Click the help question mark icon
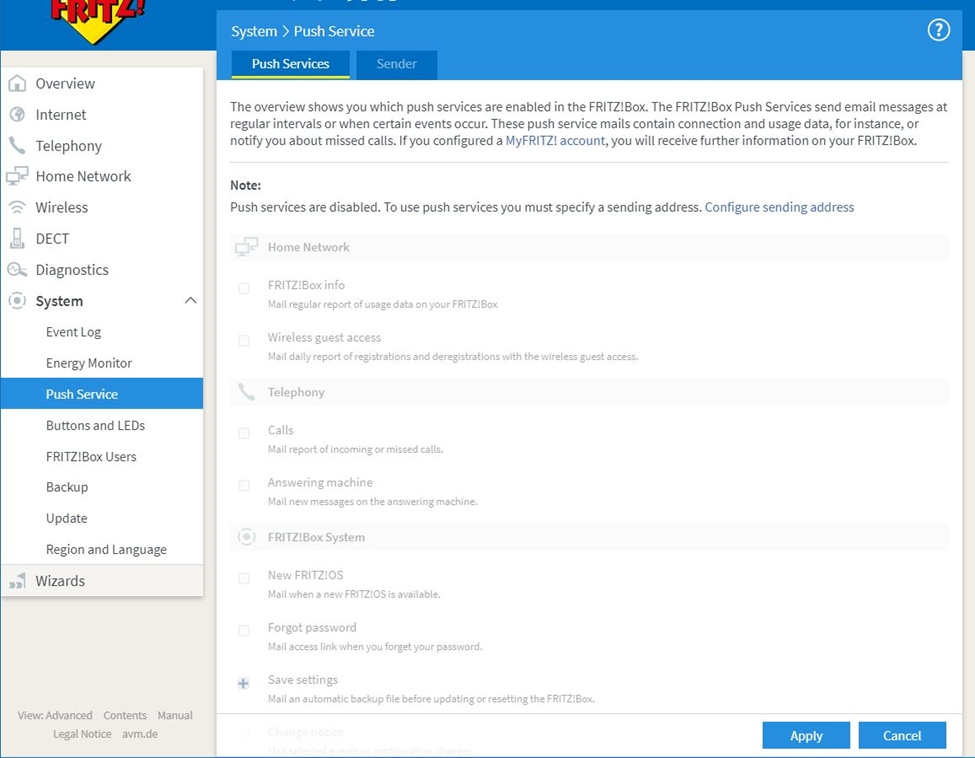The height and width of the screenshot is (758, 975). point(938,30)
